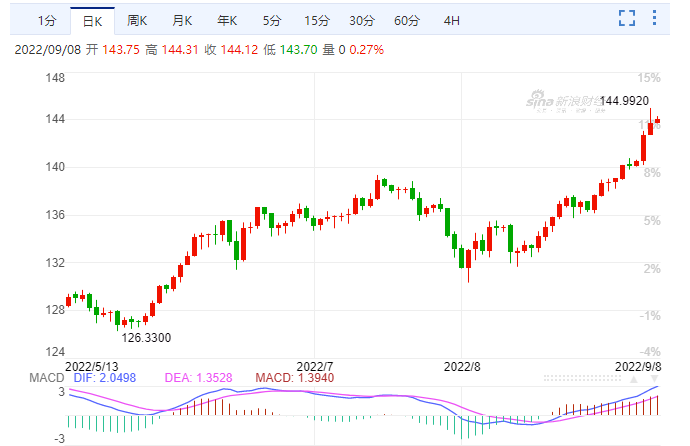
Task: Select the 30分 interval tab
Action: 362,20
